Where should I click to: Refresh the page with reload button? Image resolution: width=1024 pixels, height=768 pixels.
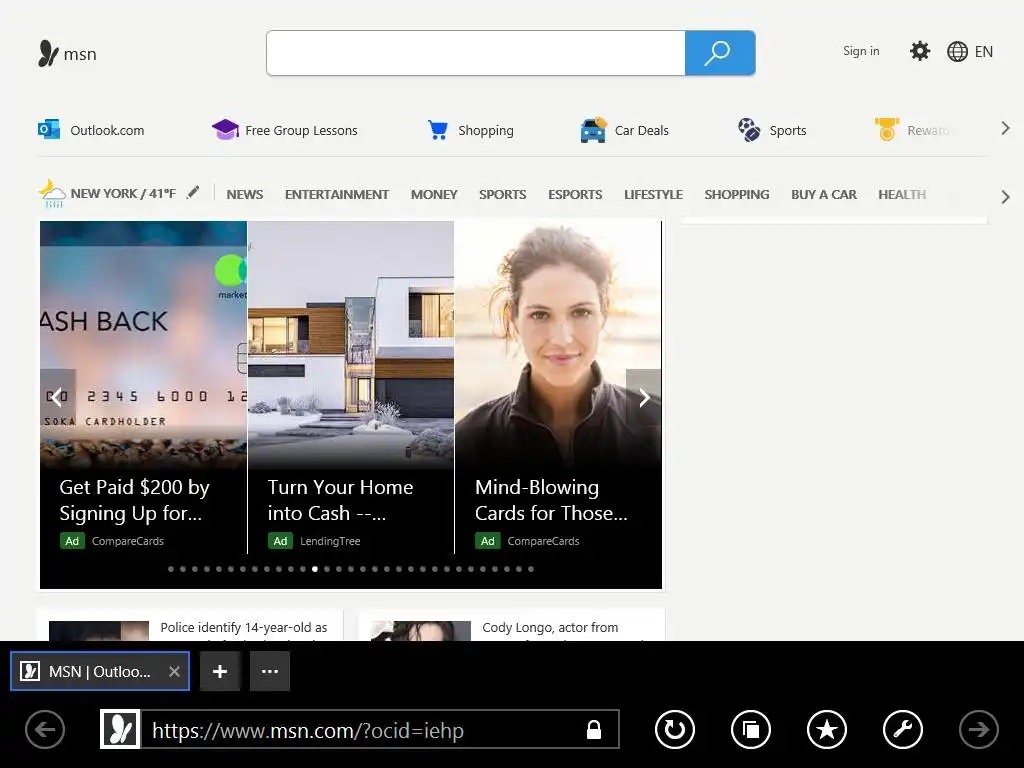675,729
